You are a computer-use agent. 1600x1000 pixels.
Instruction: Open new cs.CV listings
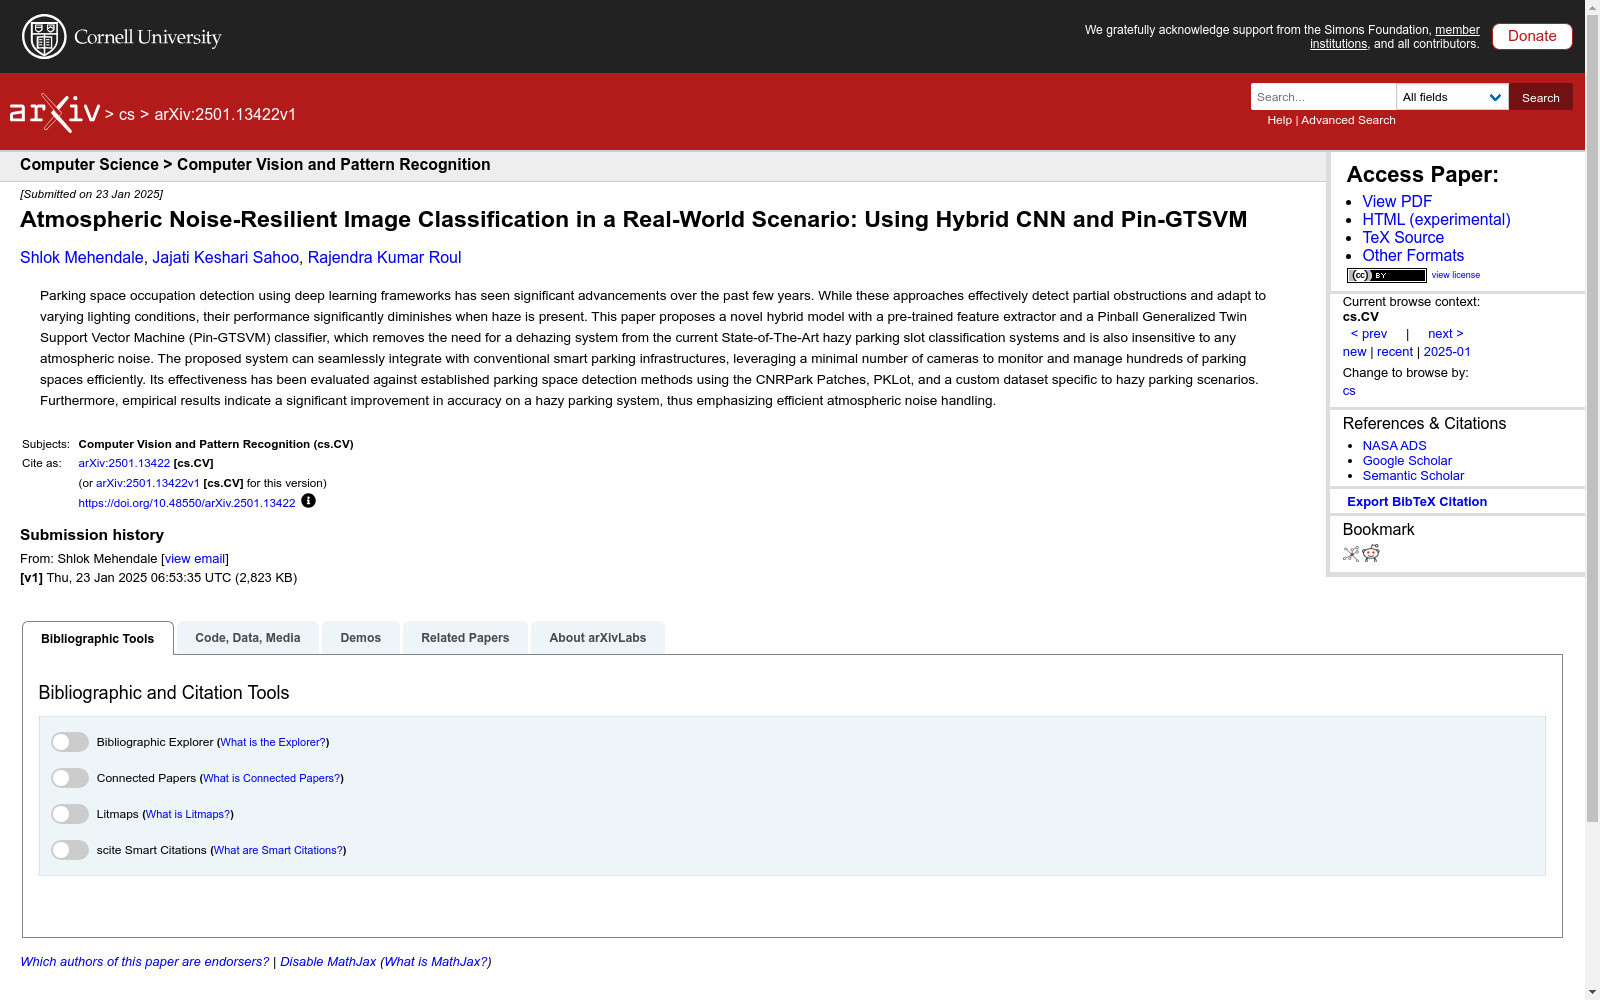(1354, 352)
